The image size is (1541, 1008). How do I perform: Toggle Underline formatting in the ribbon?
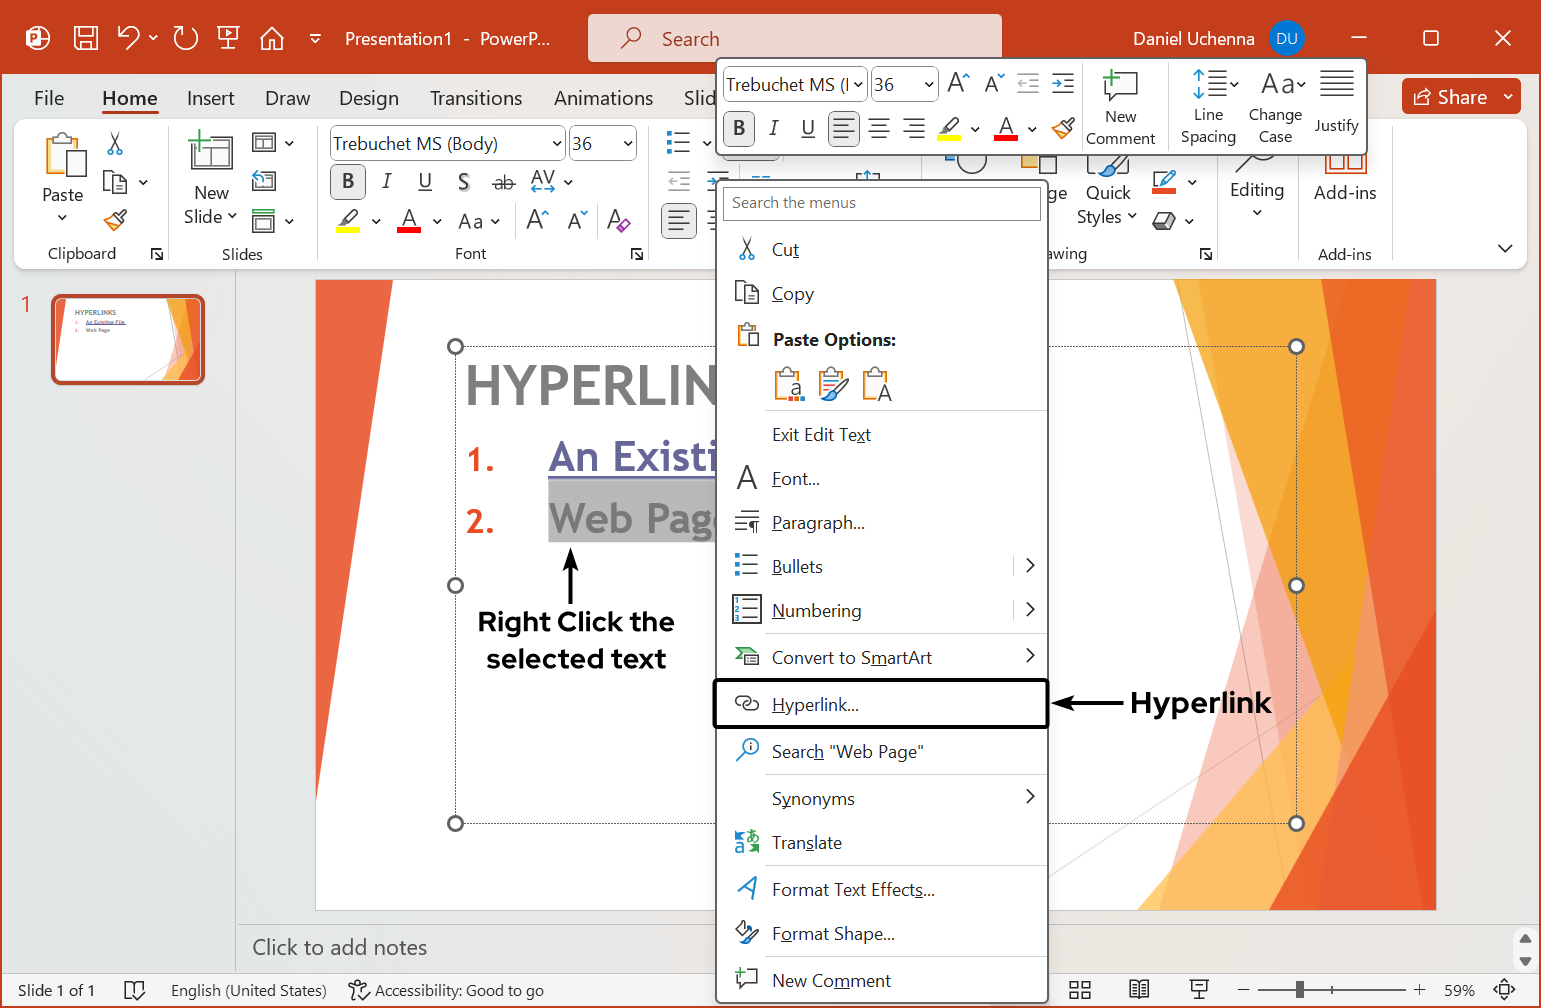425,182
